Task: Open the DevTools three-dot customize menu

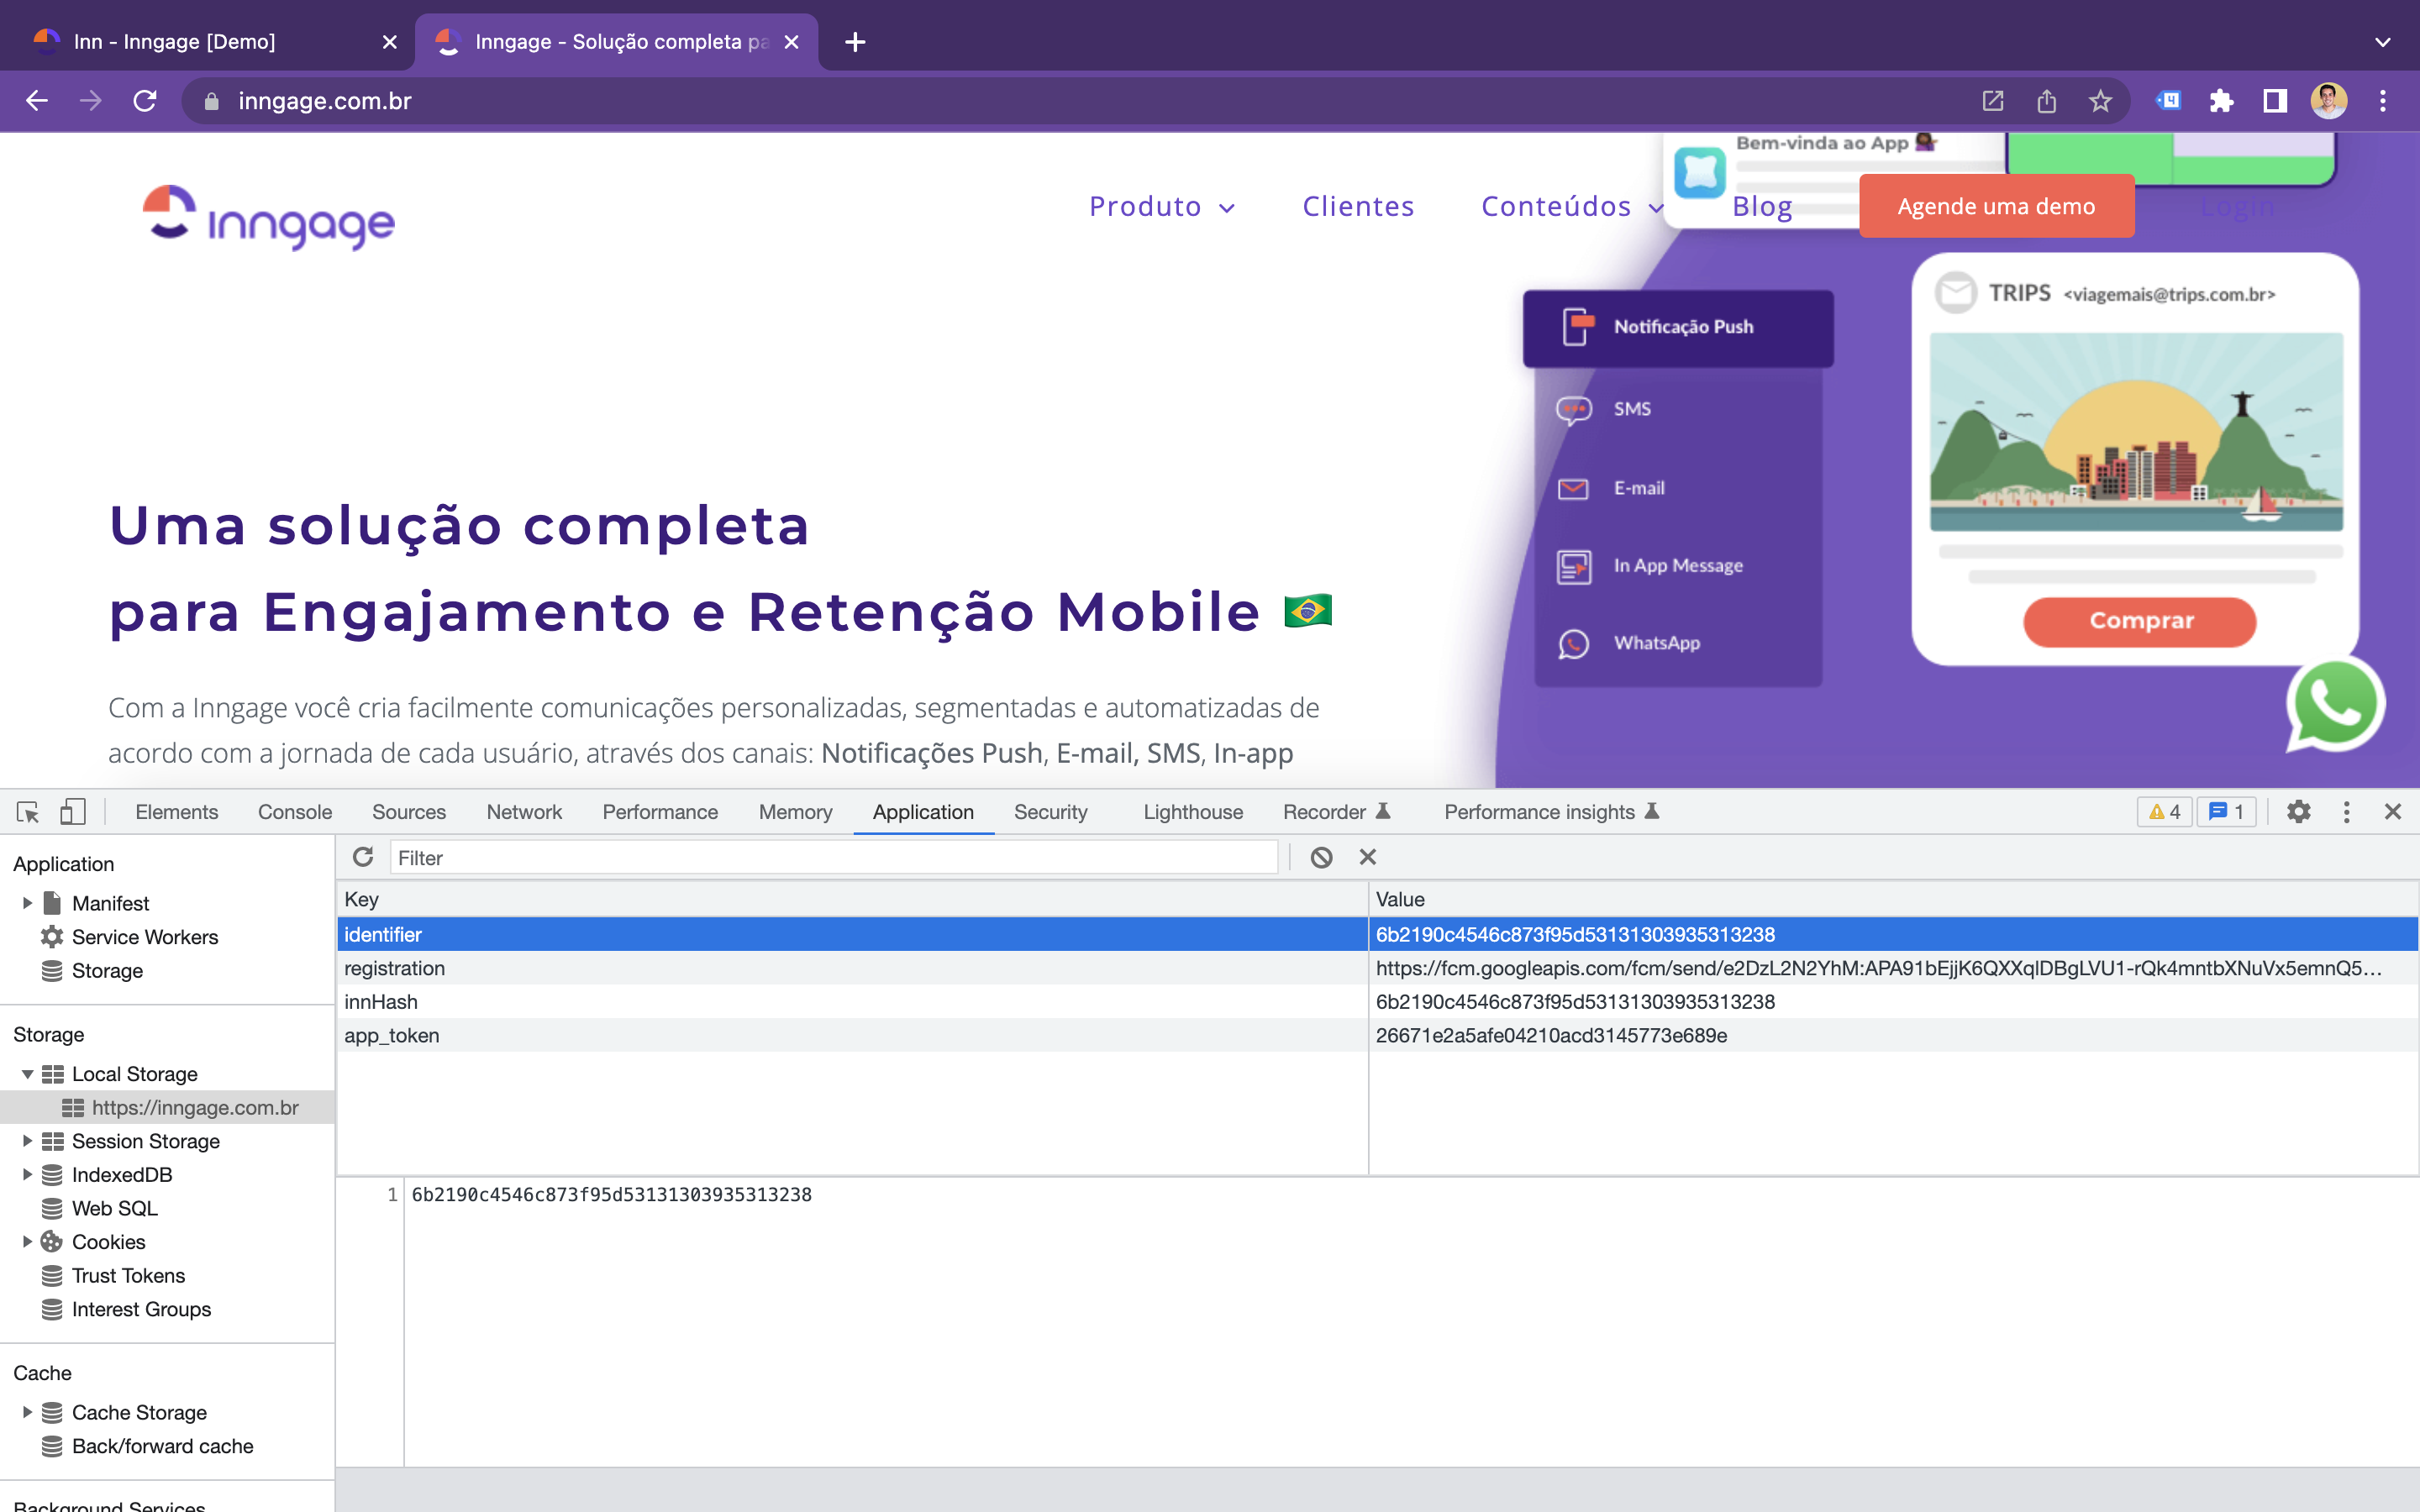Action: tap(2346, 812)
